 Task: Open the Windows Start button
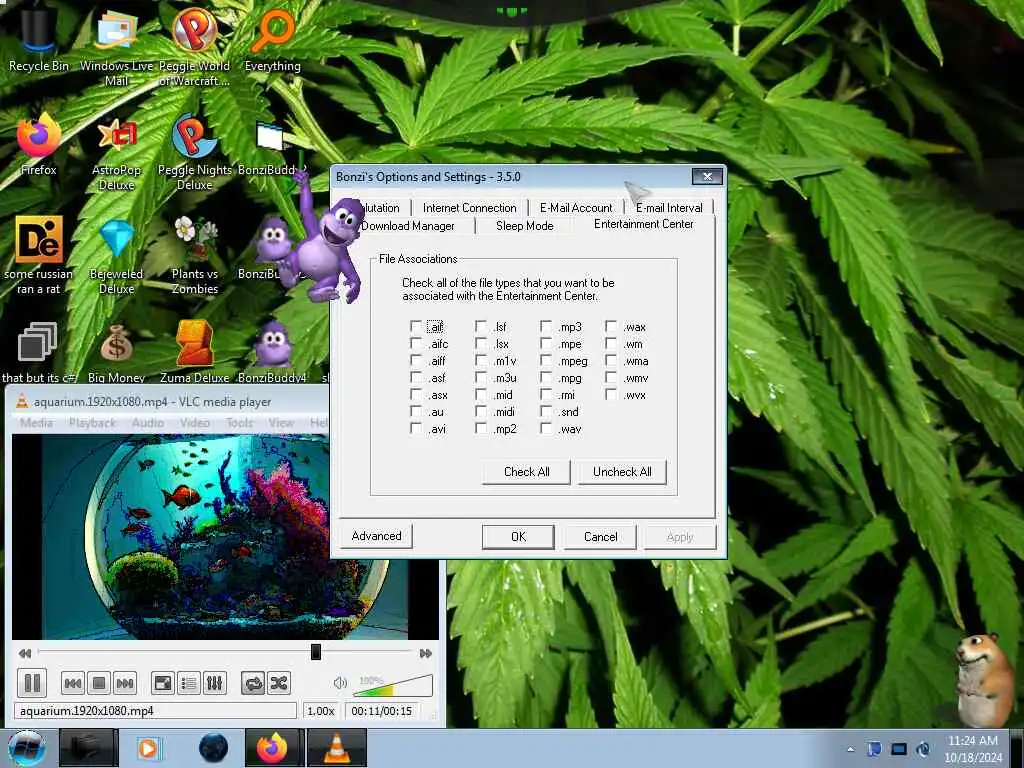(x=25, y=748)
